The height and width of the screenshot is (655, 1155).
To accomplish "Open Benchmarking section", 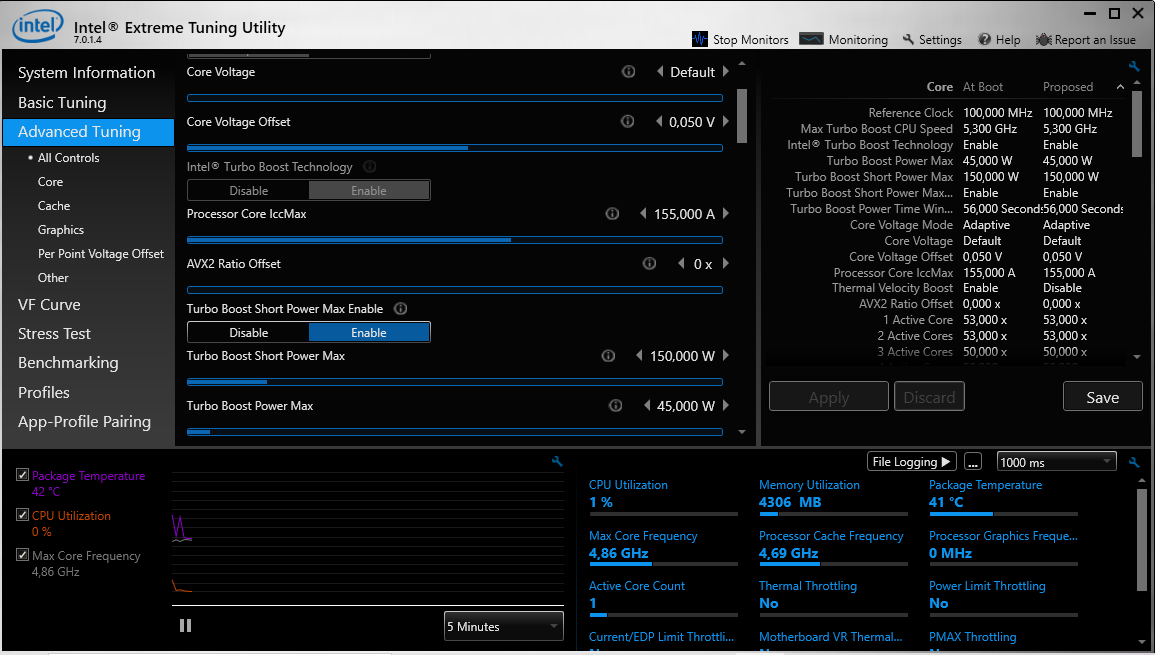I will tap(68, 362).
